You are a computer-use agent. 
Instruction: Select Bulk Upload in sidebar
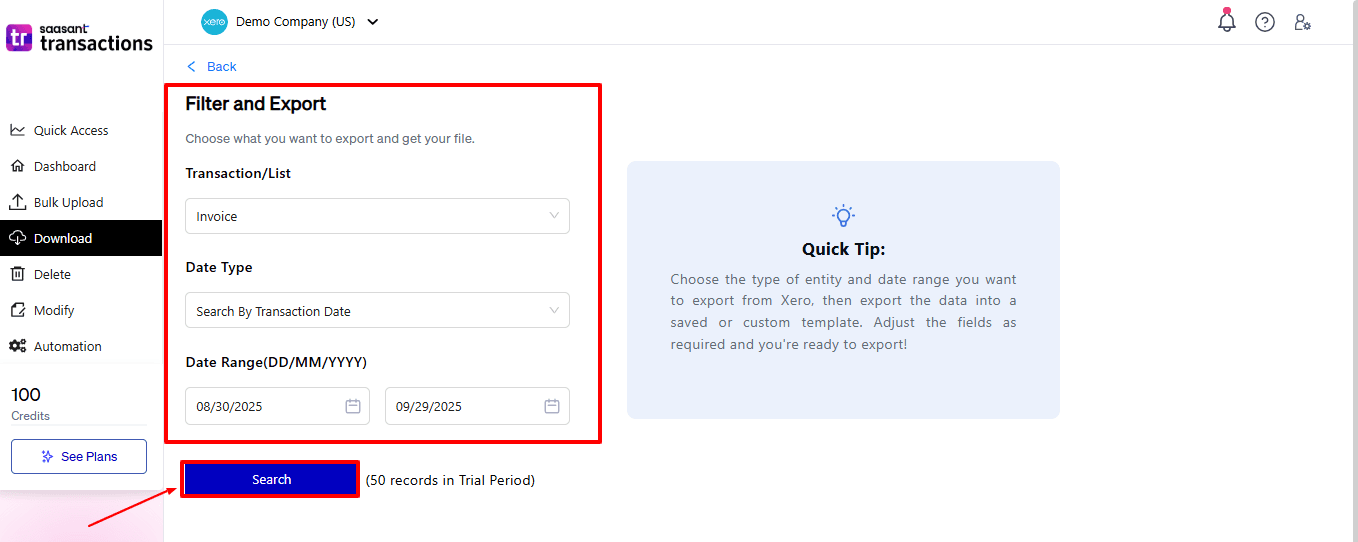click(68, 202)
